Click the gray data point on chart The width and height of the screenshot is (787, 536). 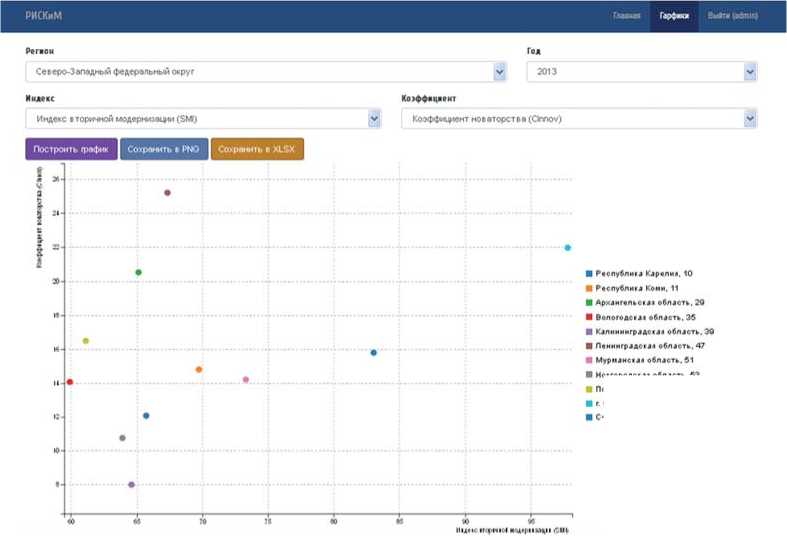(x=122, y=438)
